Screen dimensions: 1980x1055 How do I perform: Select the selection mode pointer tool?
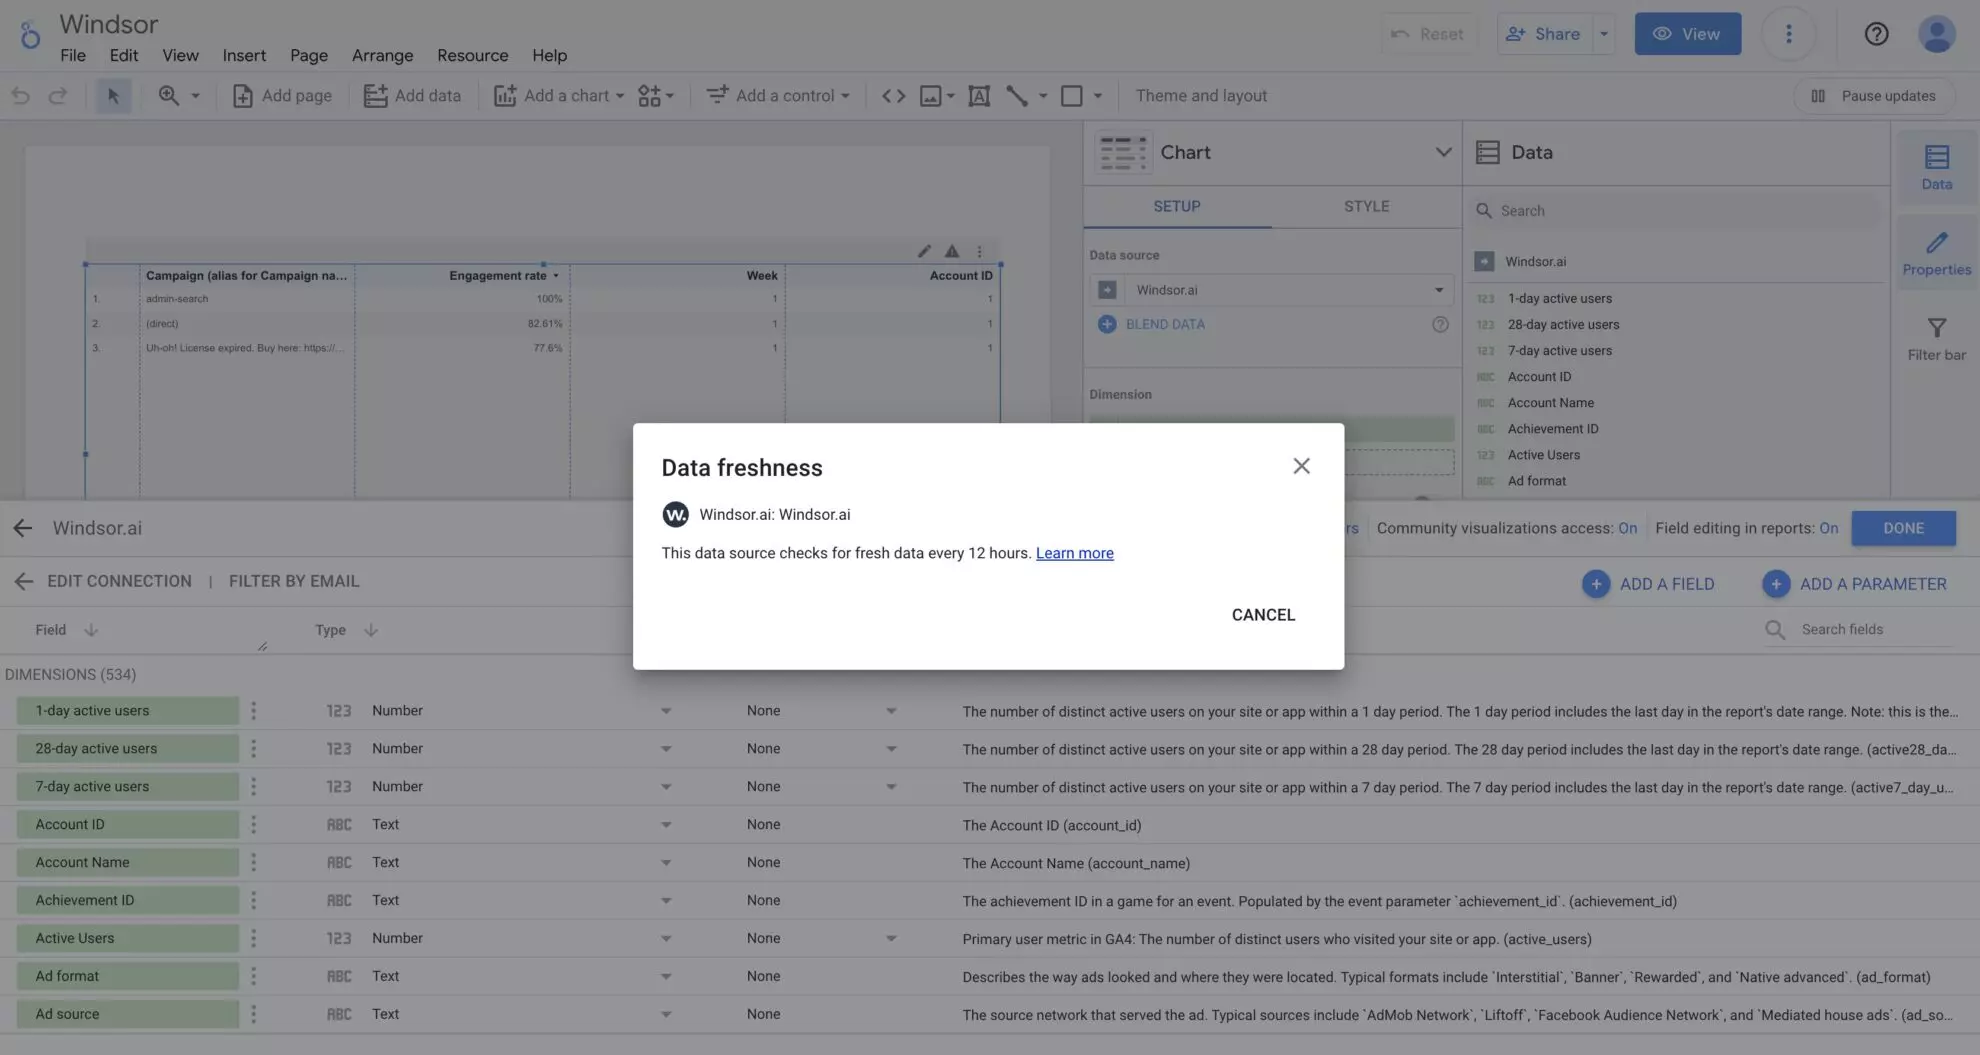(x=113, y=96)
